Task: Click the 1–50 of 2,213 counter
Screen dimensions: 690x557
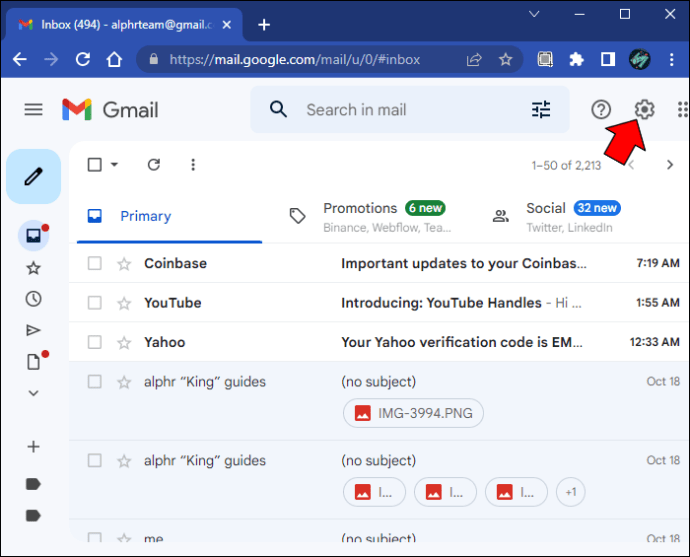Action: (566, 165)
